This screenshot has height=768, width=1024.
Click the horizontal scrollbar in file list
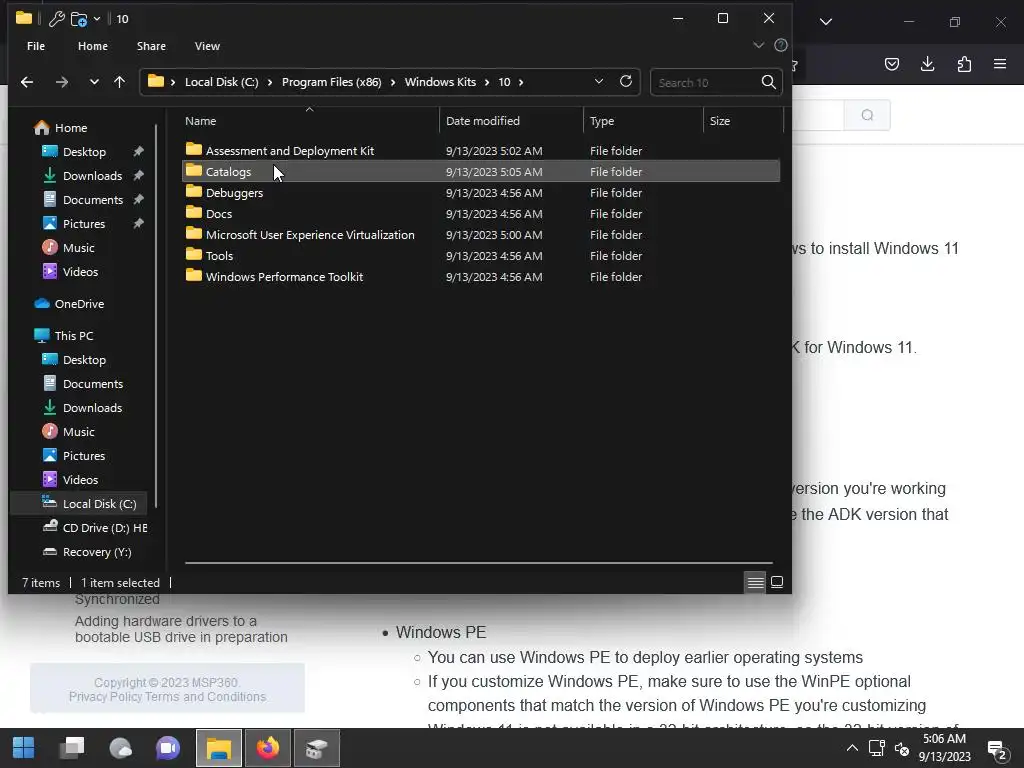479,562
